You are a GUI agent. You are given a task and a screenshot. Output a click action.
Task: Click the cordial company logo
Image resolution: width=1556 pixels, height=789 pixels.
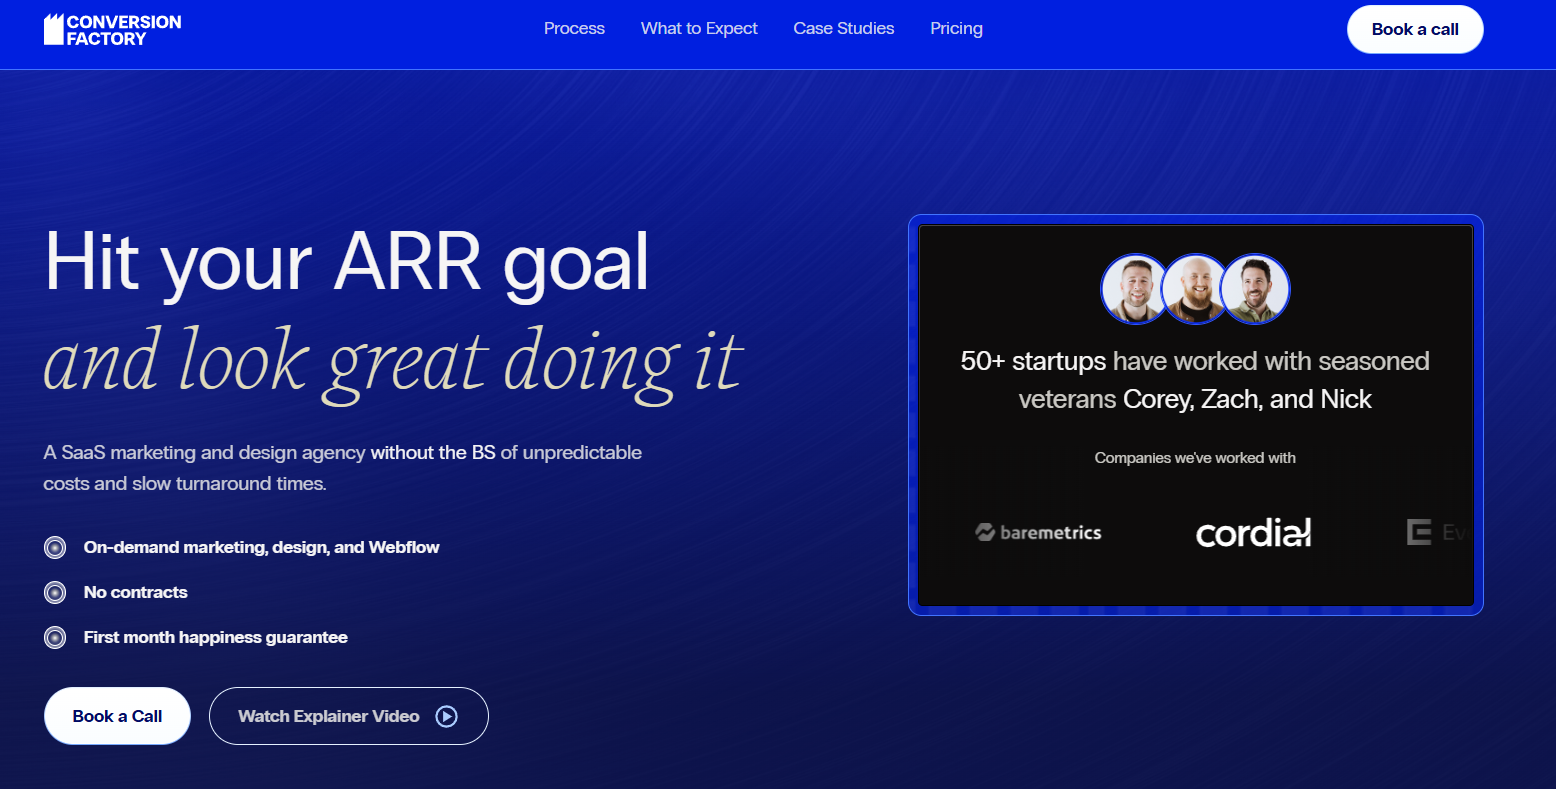click(x=1253, y=533)
